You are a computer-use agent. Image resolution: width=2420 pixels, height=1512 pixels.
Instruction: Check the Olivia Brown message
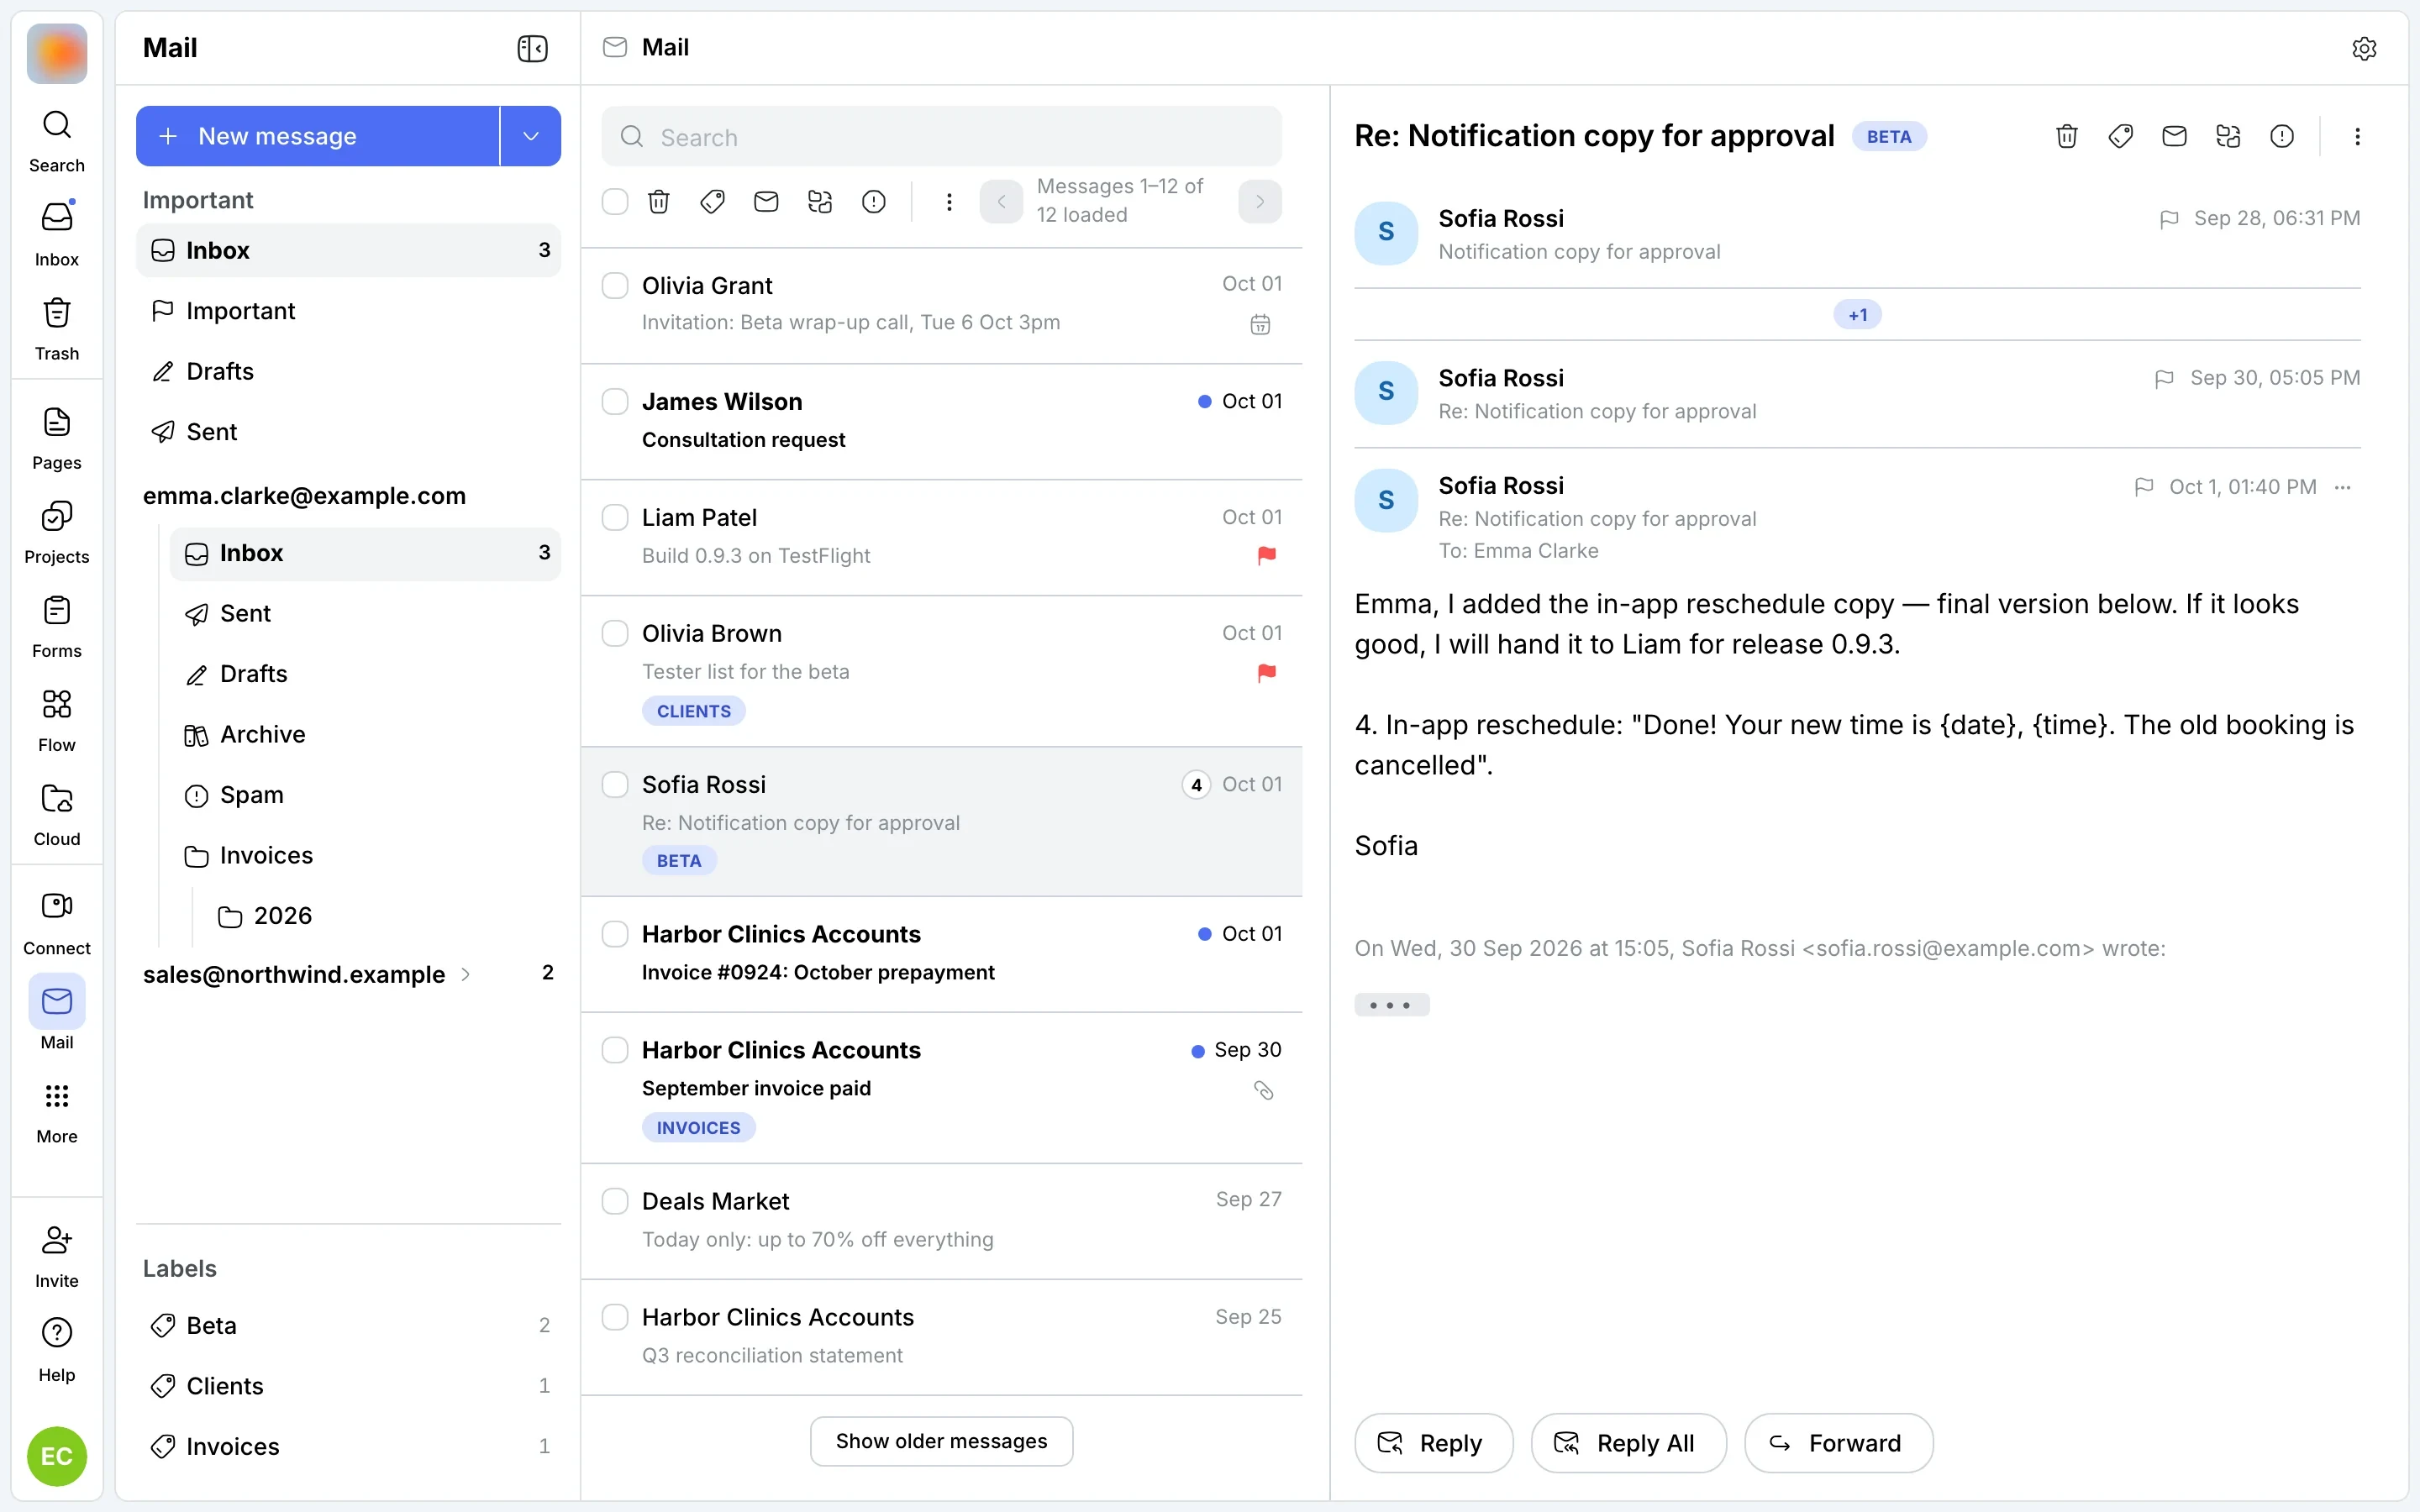tap(615, 634)
